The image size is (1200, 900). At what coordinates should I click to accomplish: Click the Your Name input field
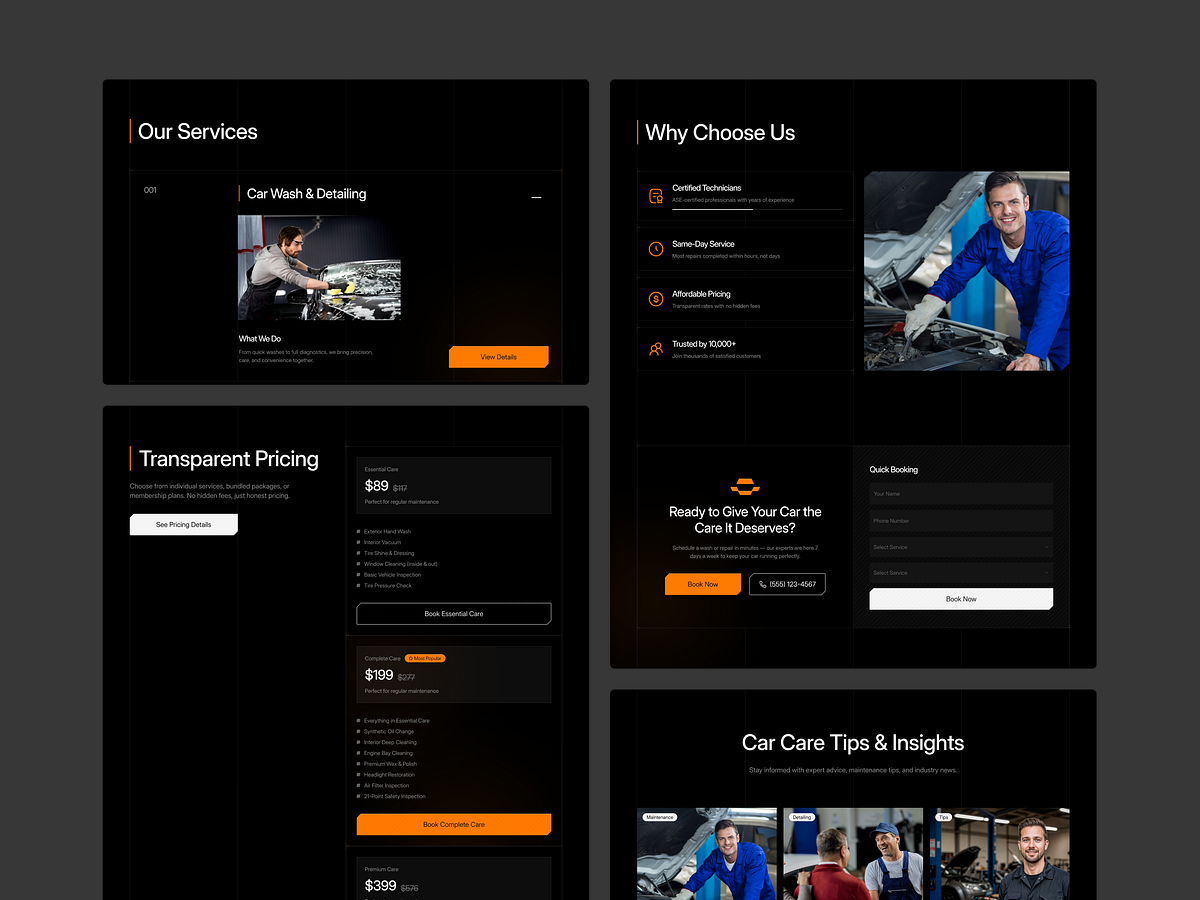pyautogui.click(x=960, y=493)
